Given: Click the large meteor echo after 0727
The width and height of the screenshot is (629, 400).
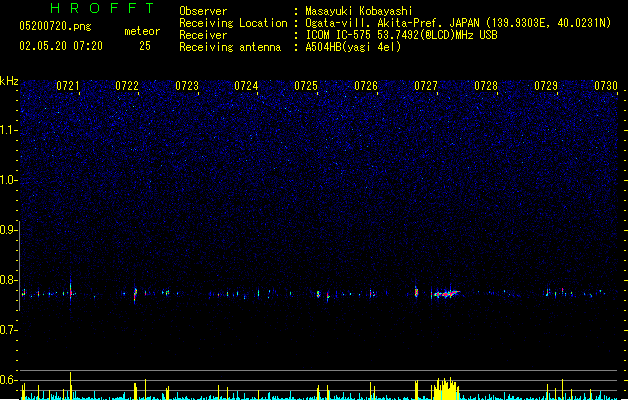Looking at the screenshot, I should [446, 294].
